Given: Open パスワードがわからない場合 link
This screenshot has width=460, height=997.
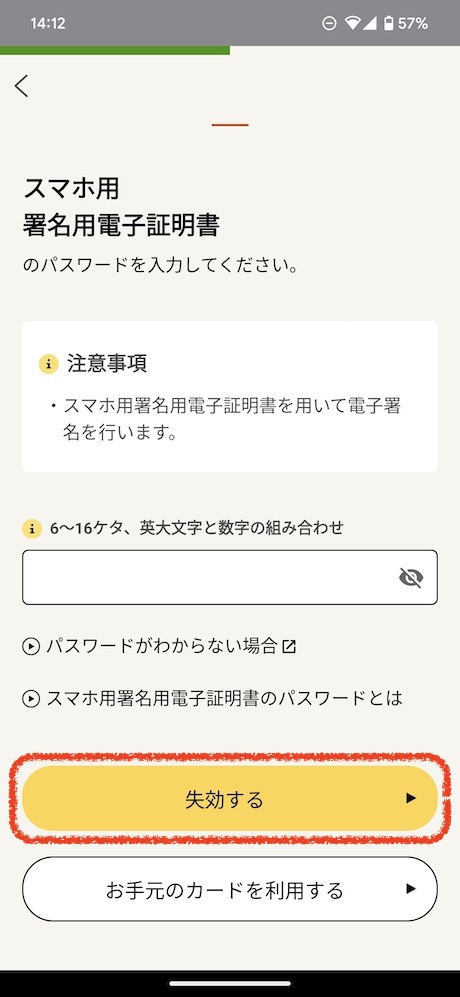Looking at the screenshot, I should click(160, 647).
